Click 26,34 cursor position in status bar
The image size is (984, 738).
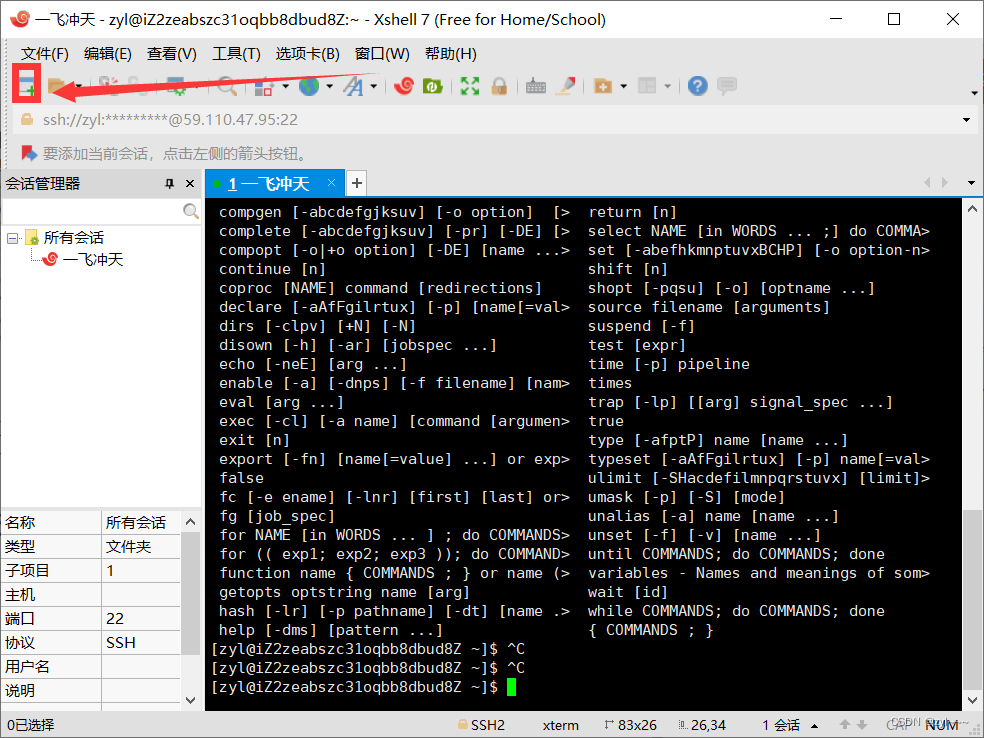click(708, 725)
